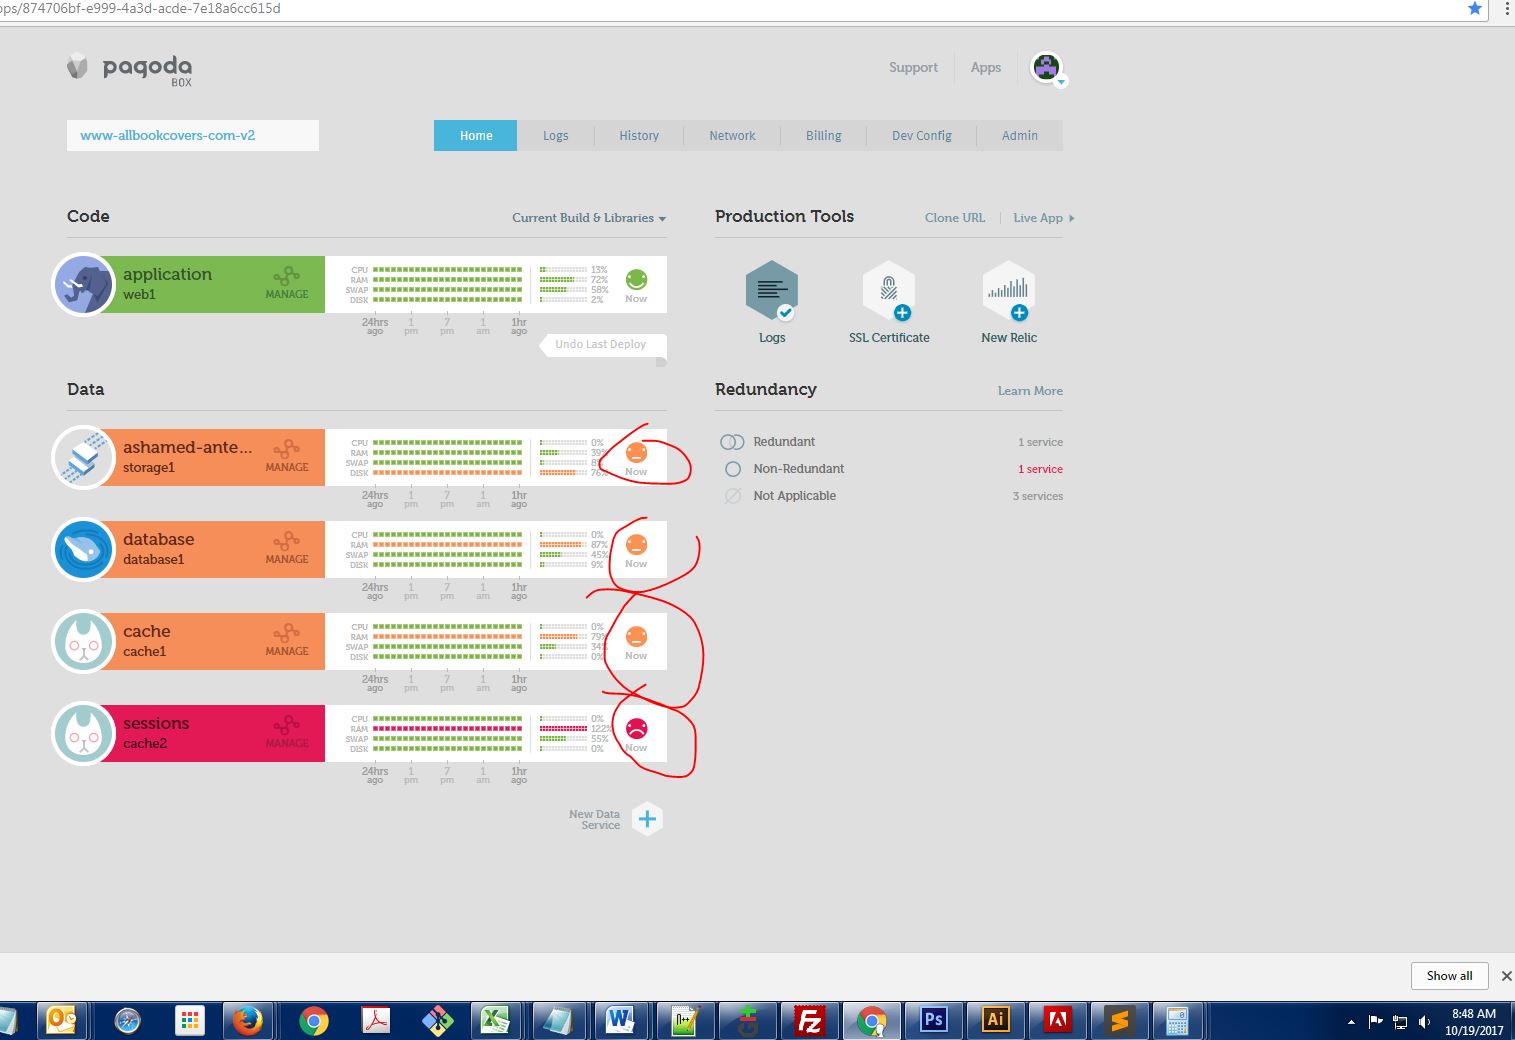Manage the database1 service
The height and width of the screenshot is (1040, 1515).
coord(287,549)
